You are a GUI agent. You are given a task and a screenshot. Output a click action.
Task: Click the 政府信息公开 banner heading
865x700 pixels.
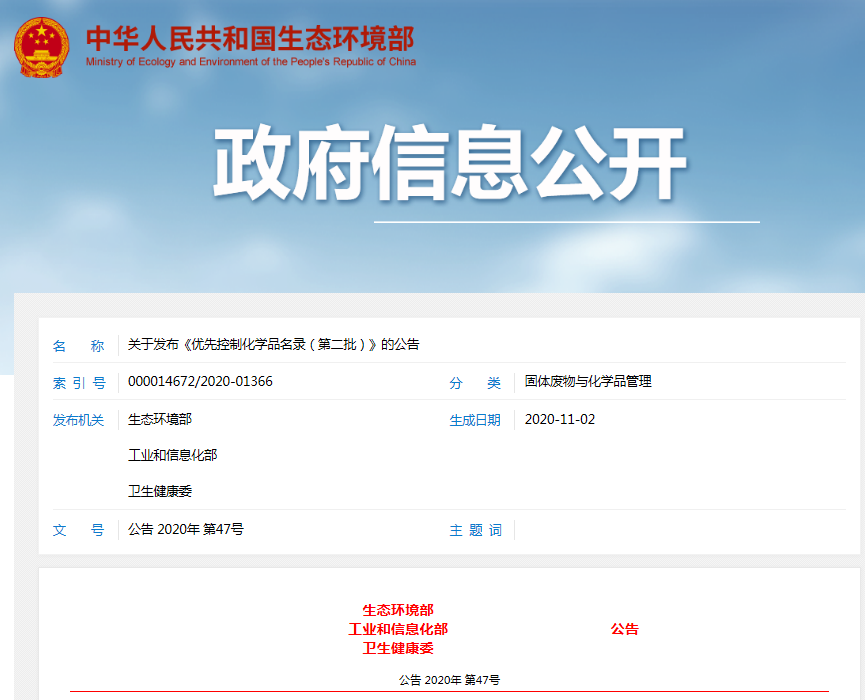click(449, 165)
